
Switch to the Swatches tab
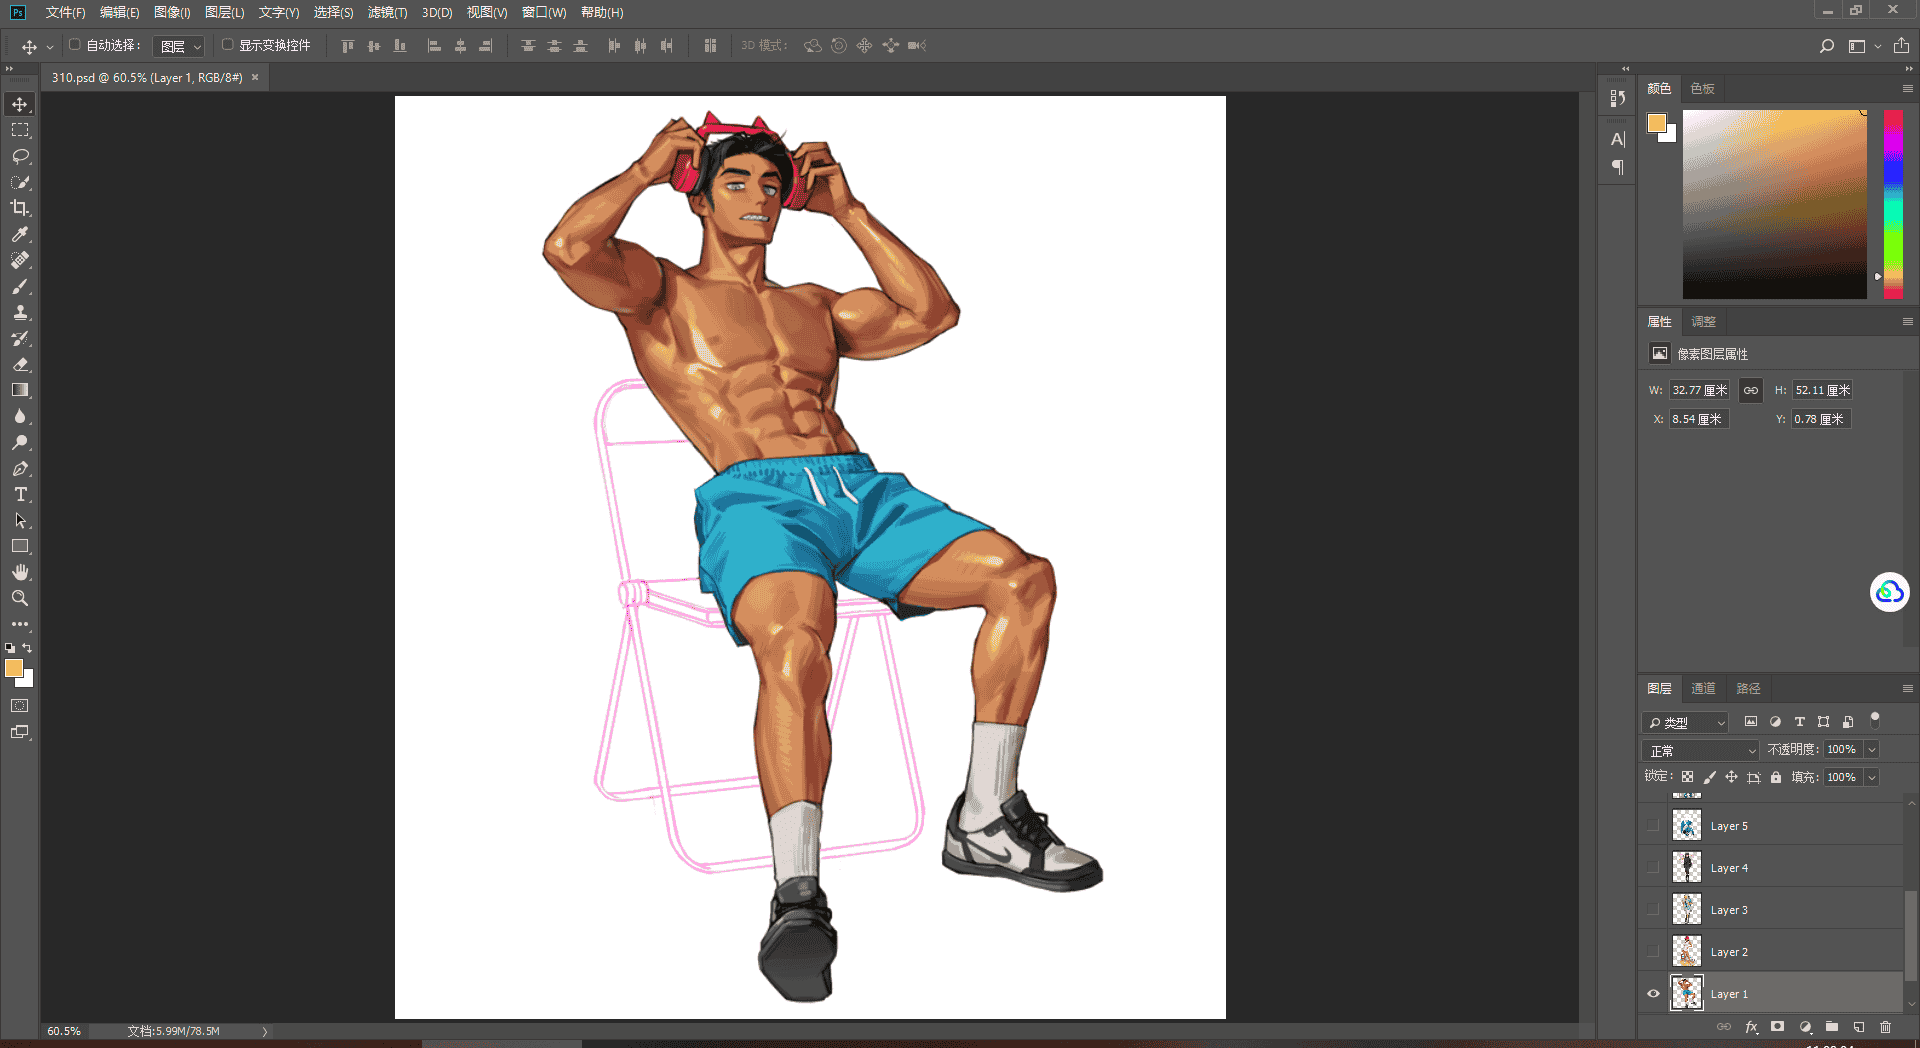pos(1703,89)
